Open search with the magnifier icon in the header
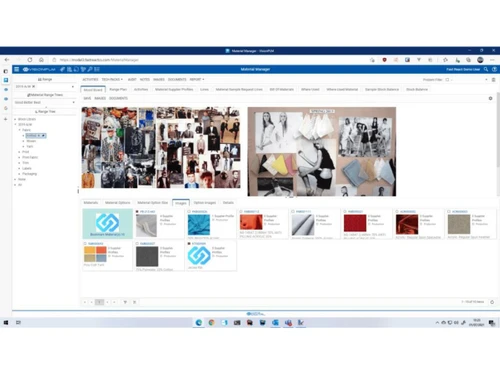Screen dimensions: 500x375 (486, 69)
